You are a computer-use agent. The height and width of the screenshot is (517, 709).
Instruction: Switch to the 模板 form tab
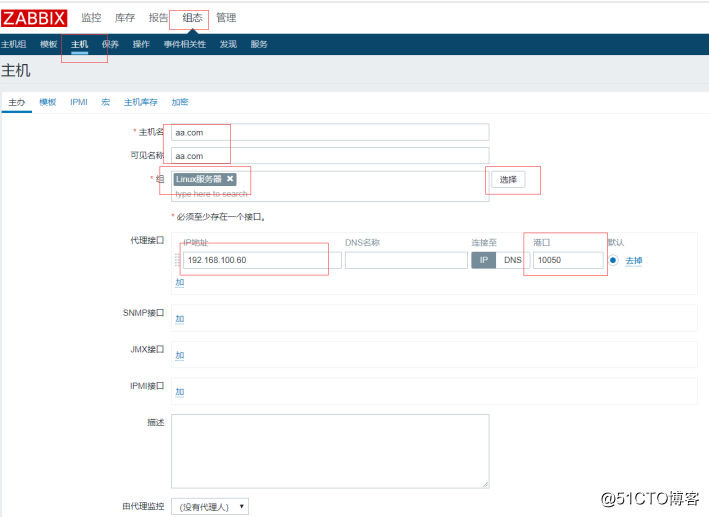pyautogui.click(x=47, y=102)
